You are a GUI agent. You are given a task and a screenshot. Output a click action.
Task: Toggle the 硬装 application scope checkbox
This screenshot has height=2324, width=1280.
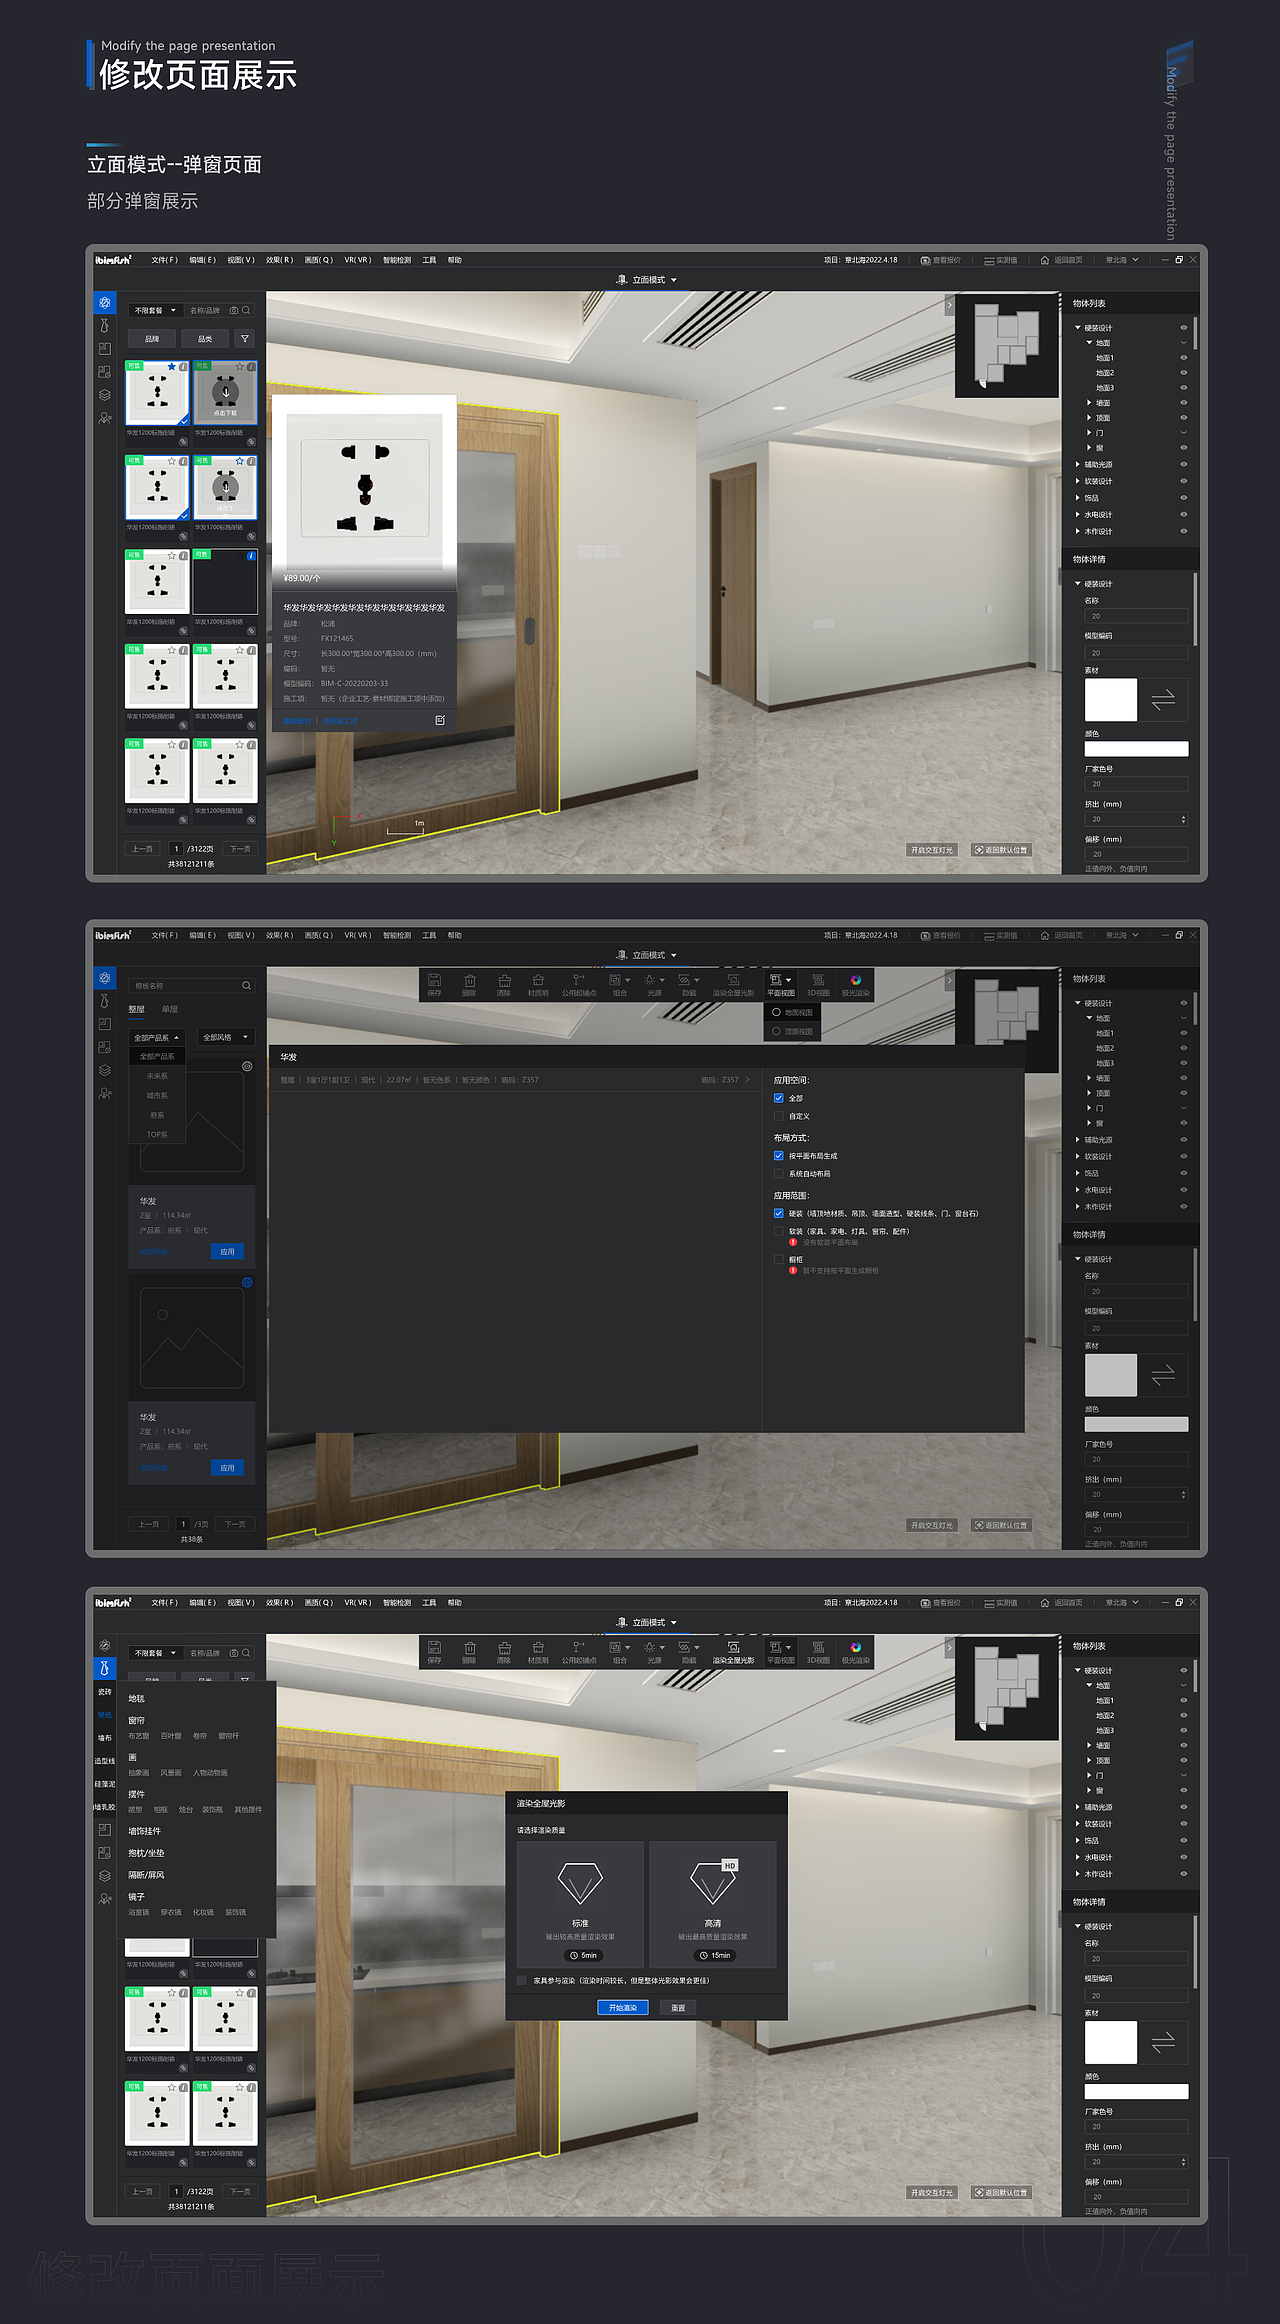click(779, 1214)
